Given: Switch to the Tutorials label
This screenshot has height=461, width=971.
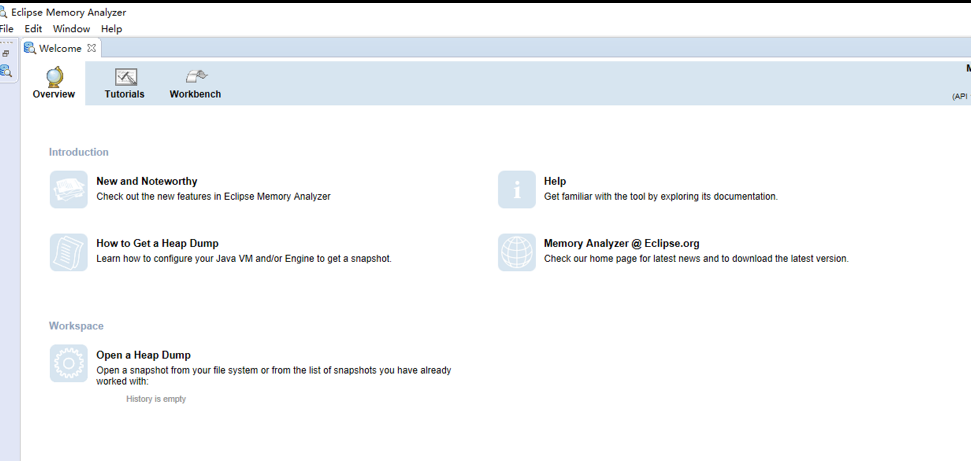Looking at the screenshot, I should (x=124, y=94).
